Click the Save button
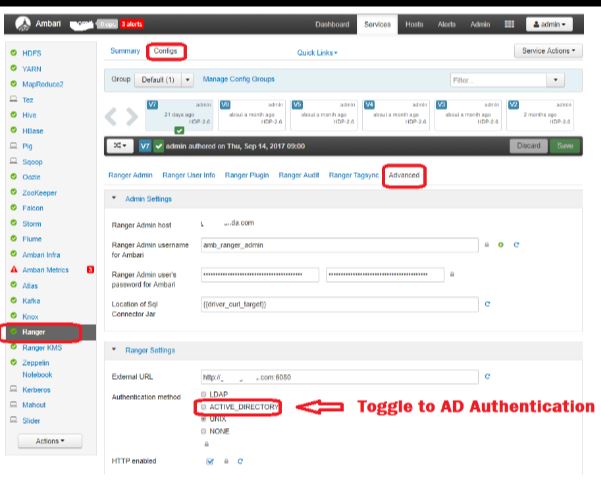The width and height of the screenshot is (601, 482). tap(565, 146)
